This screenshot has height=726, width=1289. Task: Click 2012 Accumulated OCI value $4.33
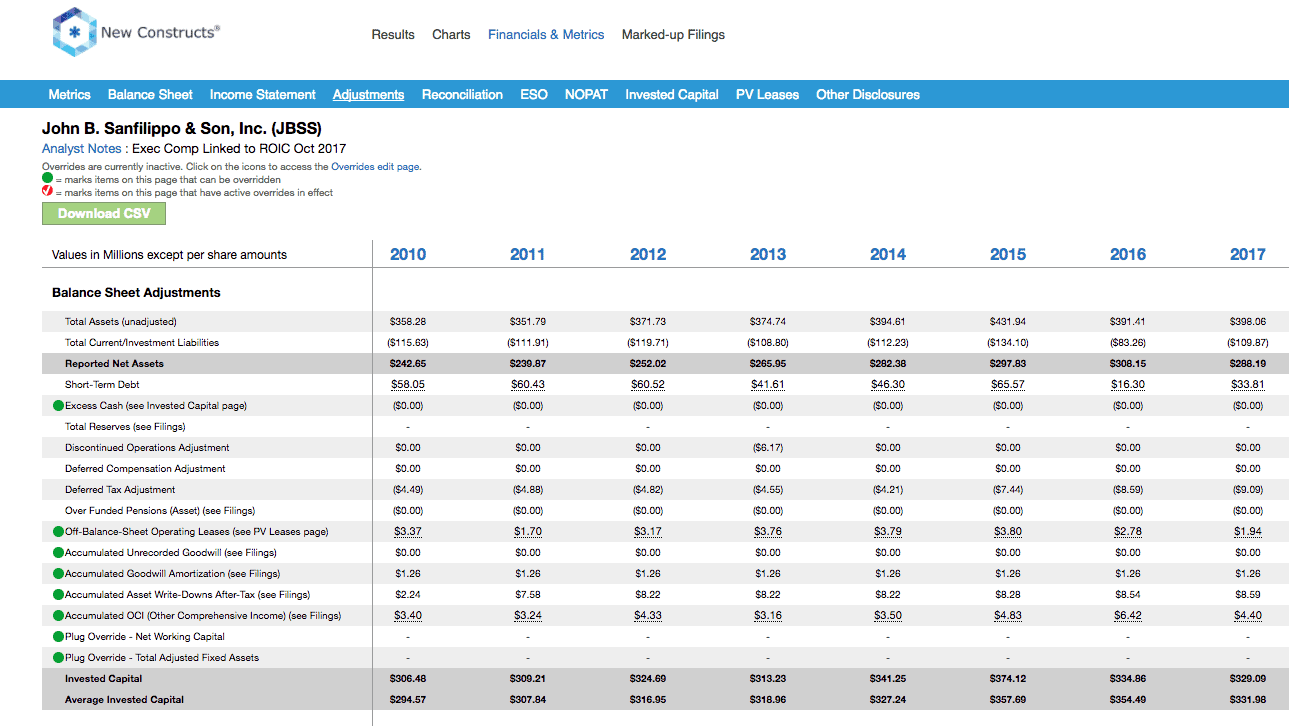point(648,616)
